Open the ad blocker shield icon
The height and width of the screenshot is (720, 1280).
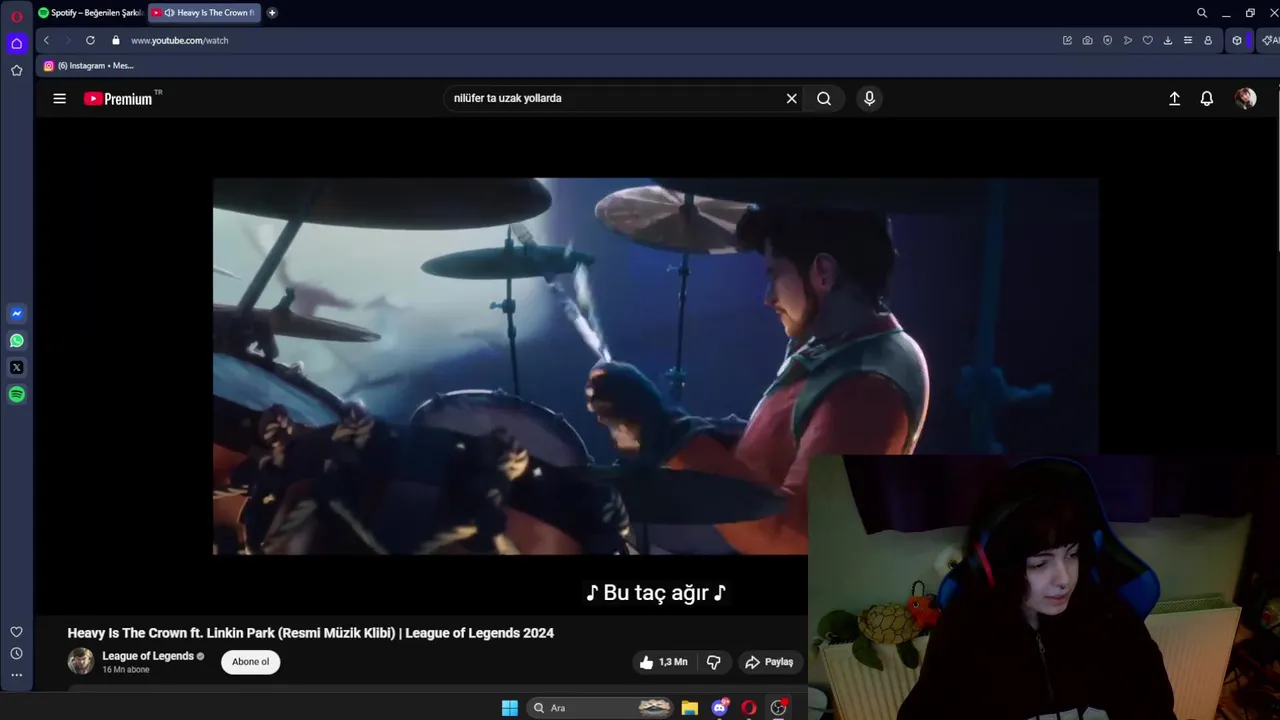pyautogui.click(x=1107, y=40)
